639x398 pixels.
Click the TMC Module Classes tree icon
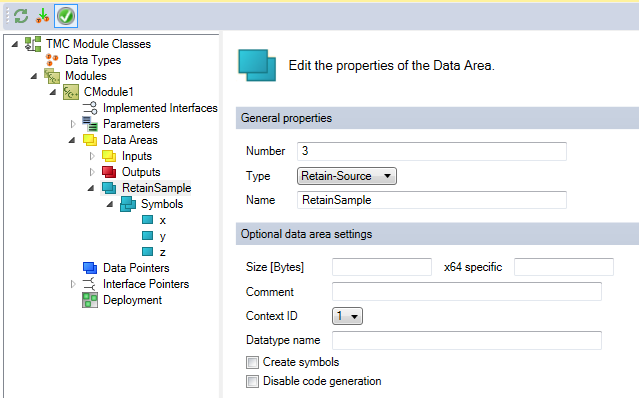pos(33,44)
